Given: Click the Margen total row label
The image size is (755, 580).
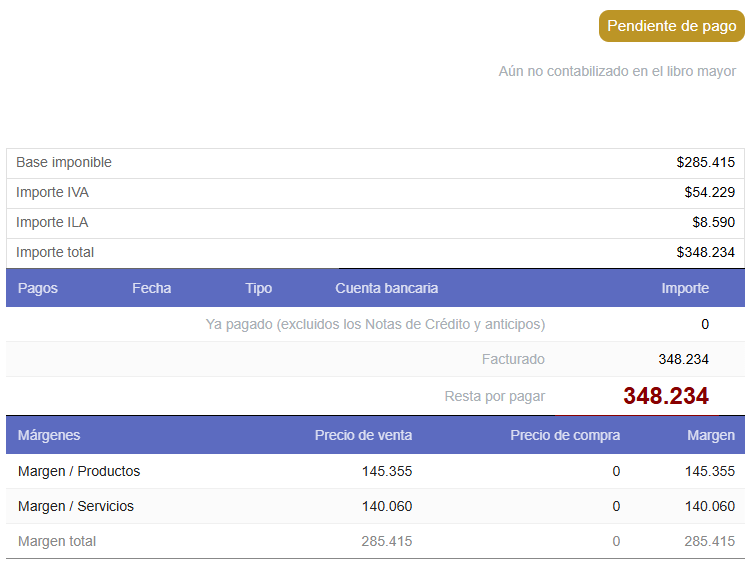Looking at the screenshot, I should coord(57,541).
